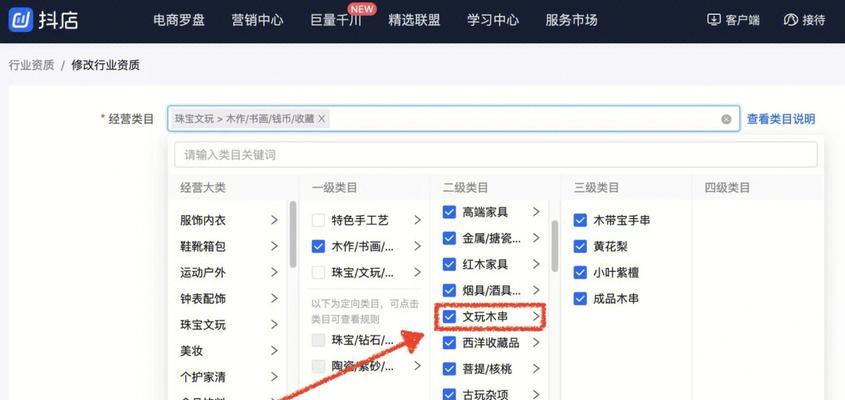Uncheck the 烟具/酒具... checkbox
Screen dimensions: 845x400
449,290
